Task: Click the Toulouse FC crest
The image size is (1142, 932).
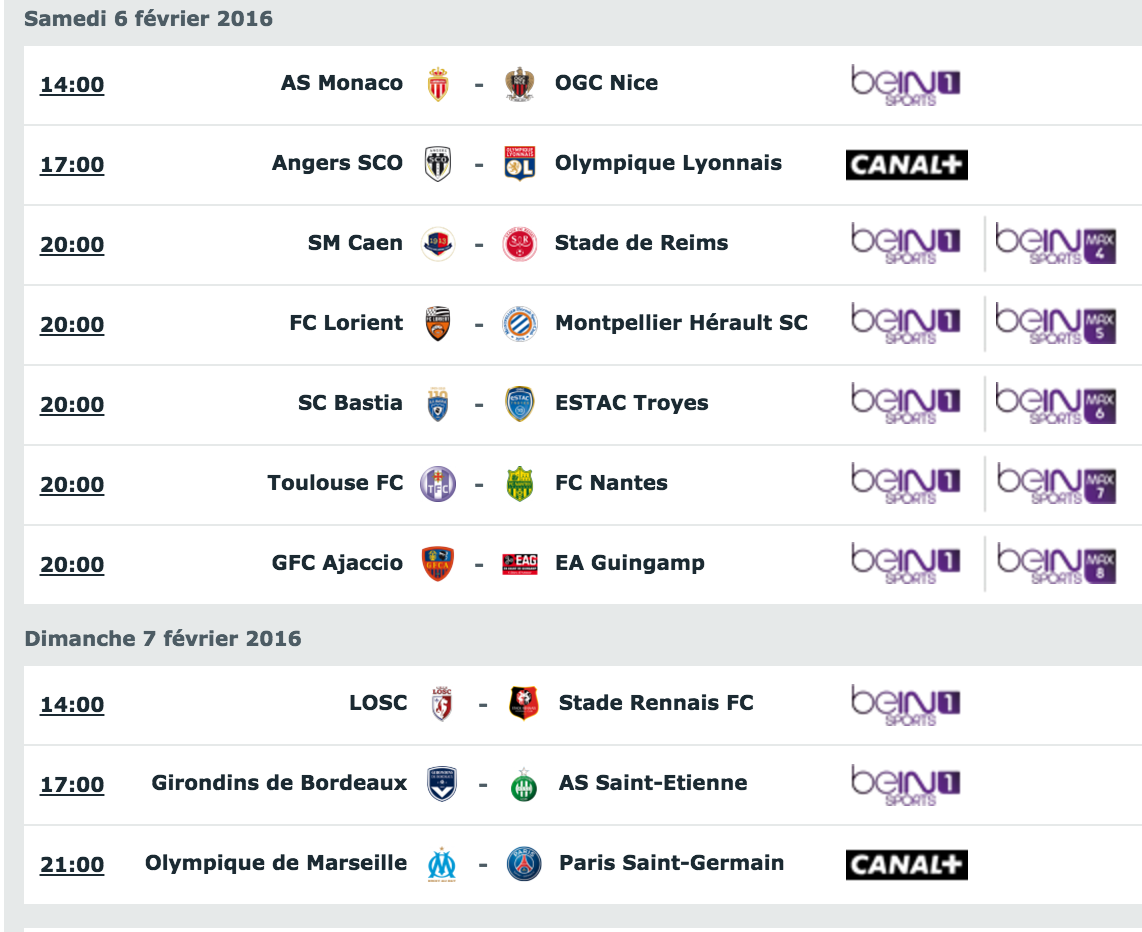Action: [438, 484]
